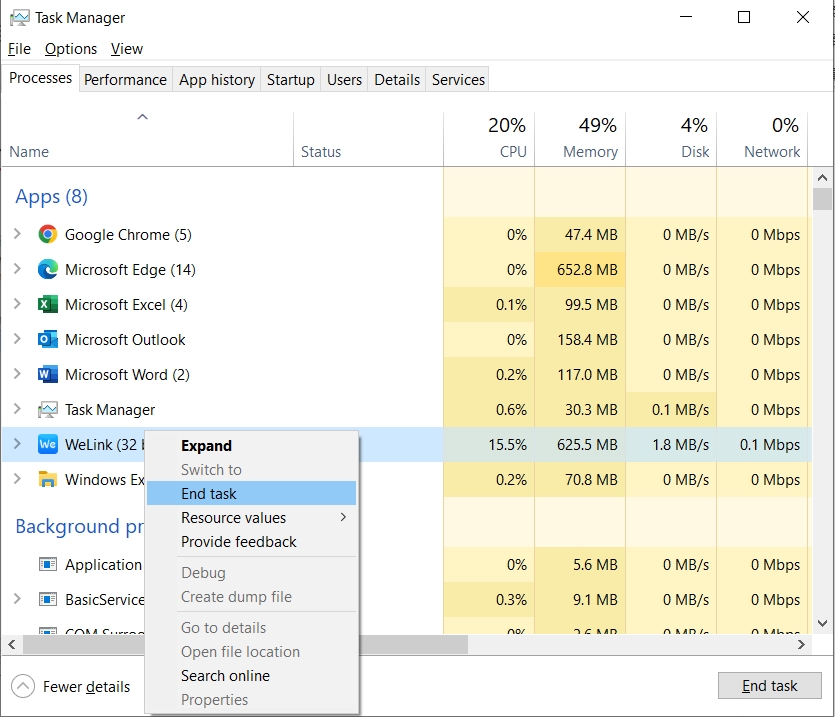Click the WeLink app icon
Screen dimensions: 835x717
(x=47, y=444)
